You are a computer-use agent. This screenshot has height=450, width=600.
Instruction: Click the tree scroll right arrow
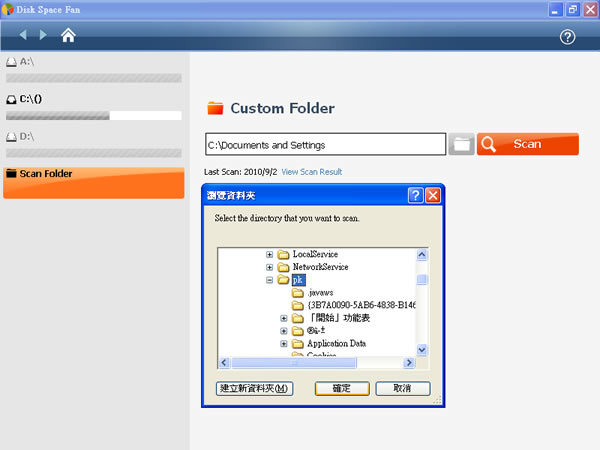(x=409, y=362)
